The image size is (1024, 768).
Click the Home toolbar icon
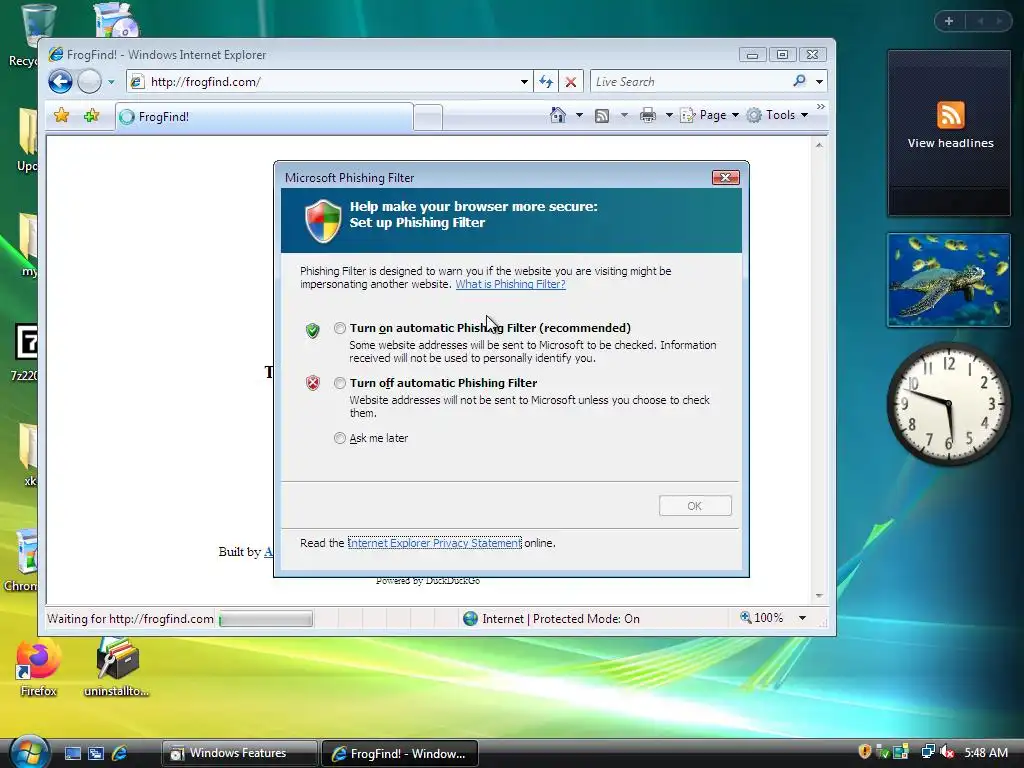tap(558, 115)
